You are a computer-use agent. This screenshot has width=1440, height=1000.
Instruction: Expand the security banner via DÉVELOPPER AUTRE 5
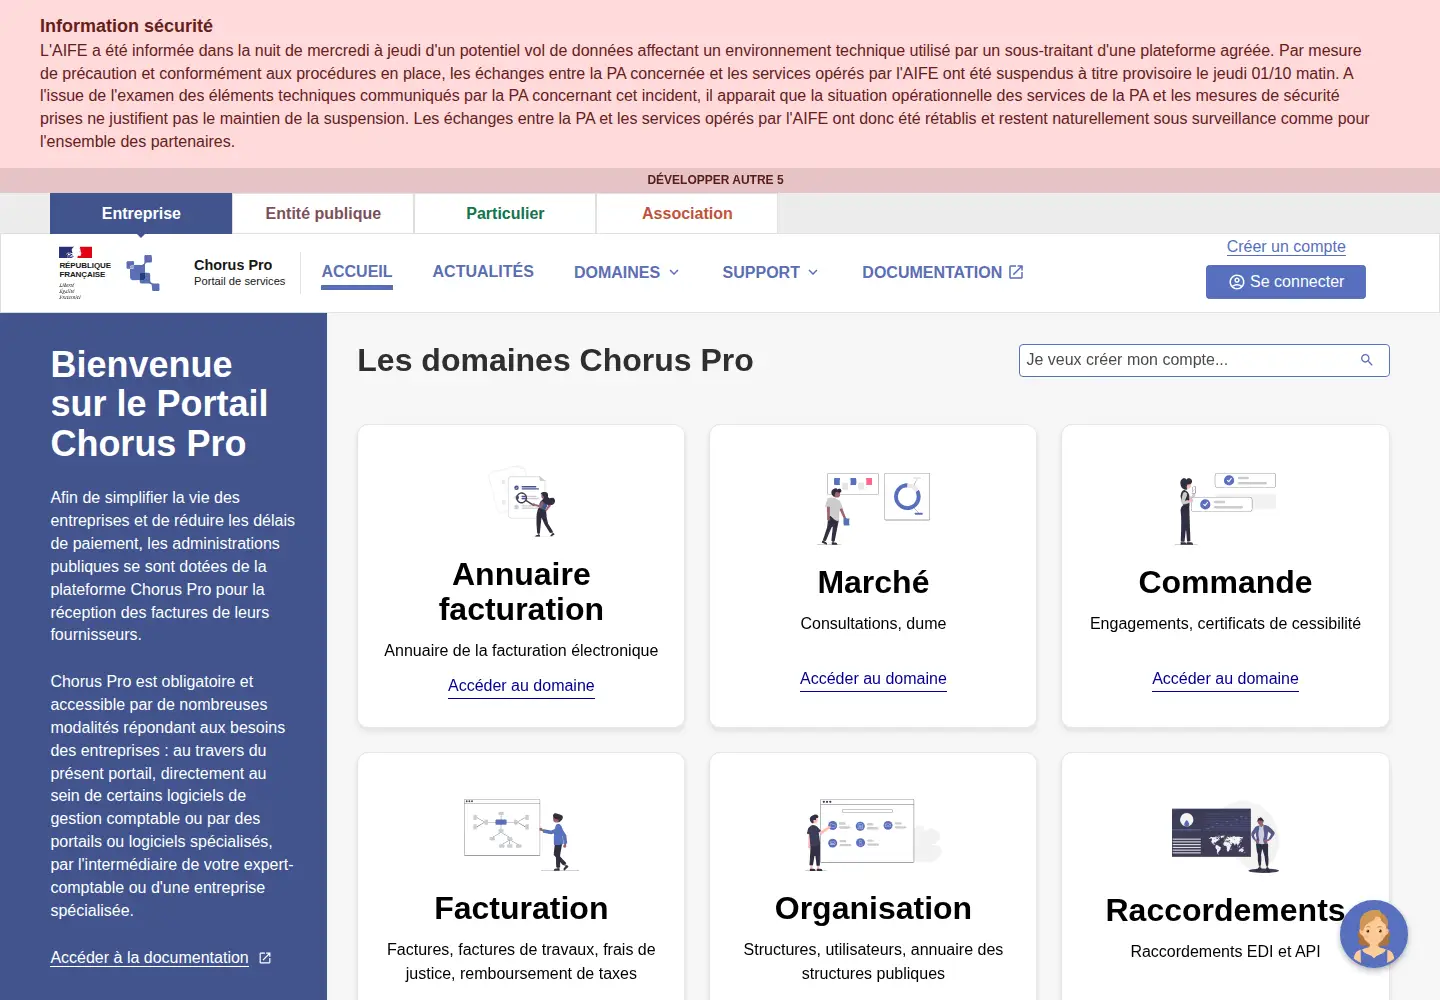(x=715, y=180)
